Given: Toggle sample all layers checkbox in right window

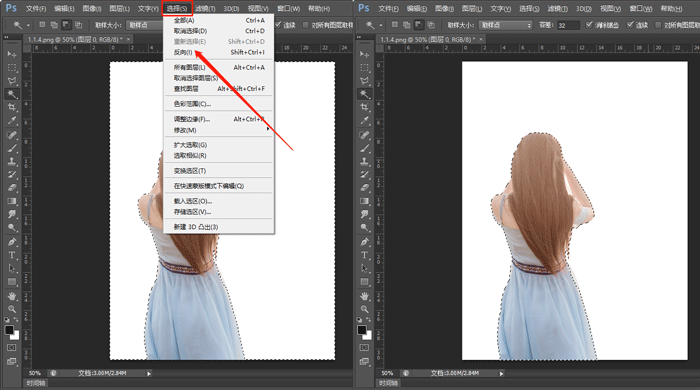Looking at the screenshot, I should point(658,25).
